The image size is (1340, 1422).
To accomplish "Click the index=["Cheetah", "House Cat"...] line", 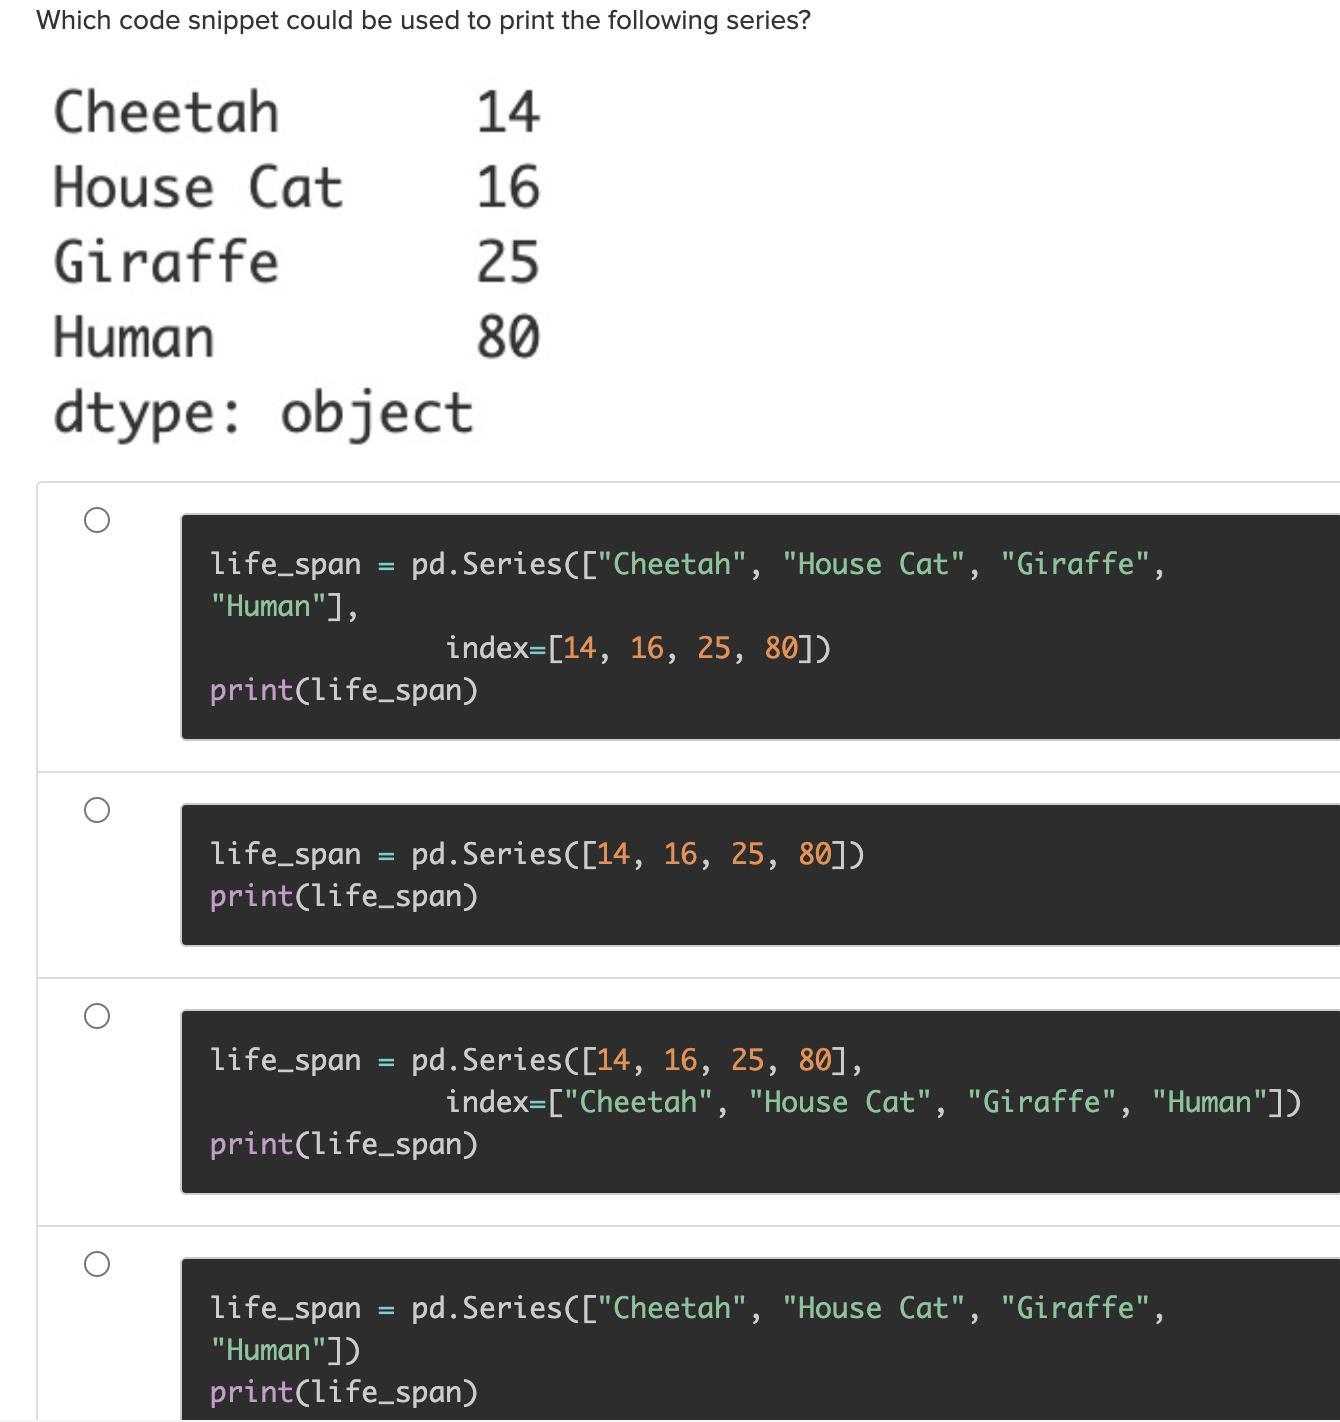I will tap(874, 1102).
